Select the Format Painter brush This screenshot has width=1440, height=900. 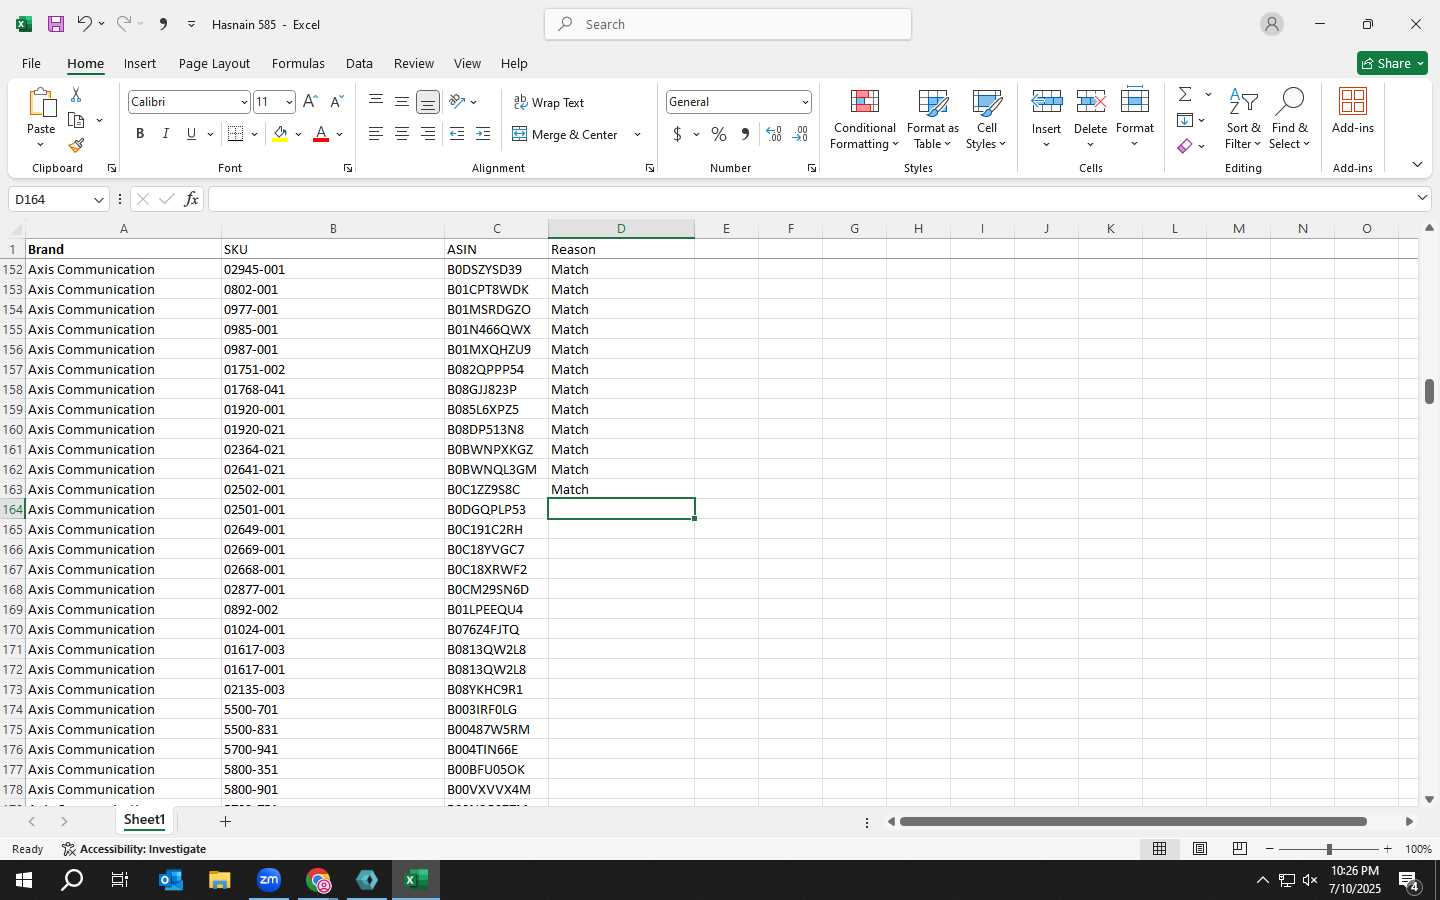pos(76,146)
